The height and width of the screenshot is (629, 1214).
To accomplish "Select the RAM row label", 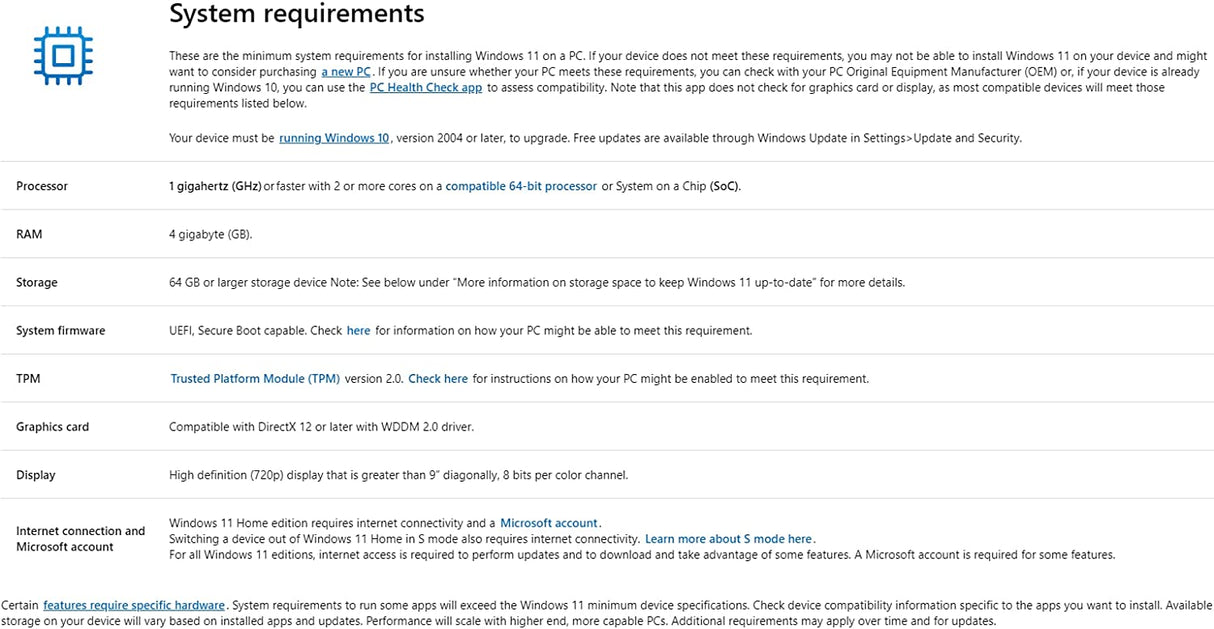I will click(29, 234).
